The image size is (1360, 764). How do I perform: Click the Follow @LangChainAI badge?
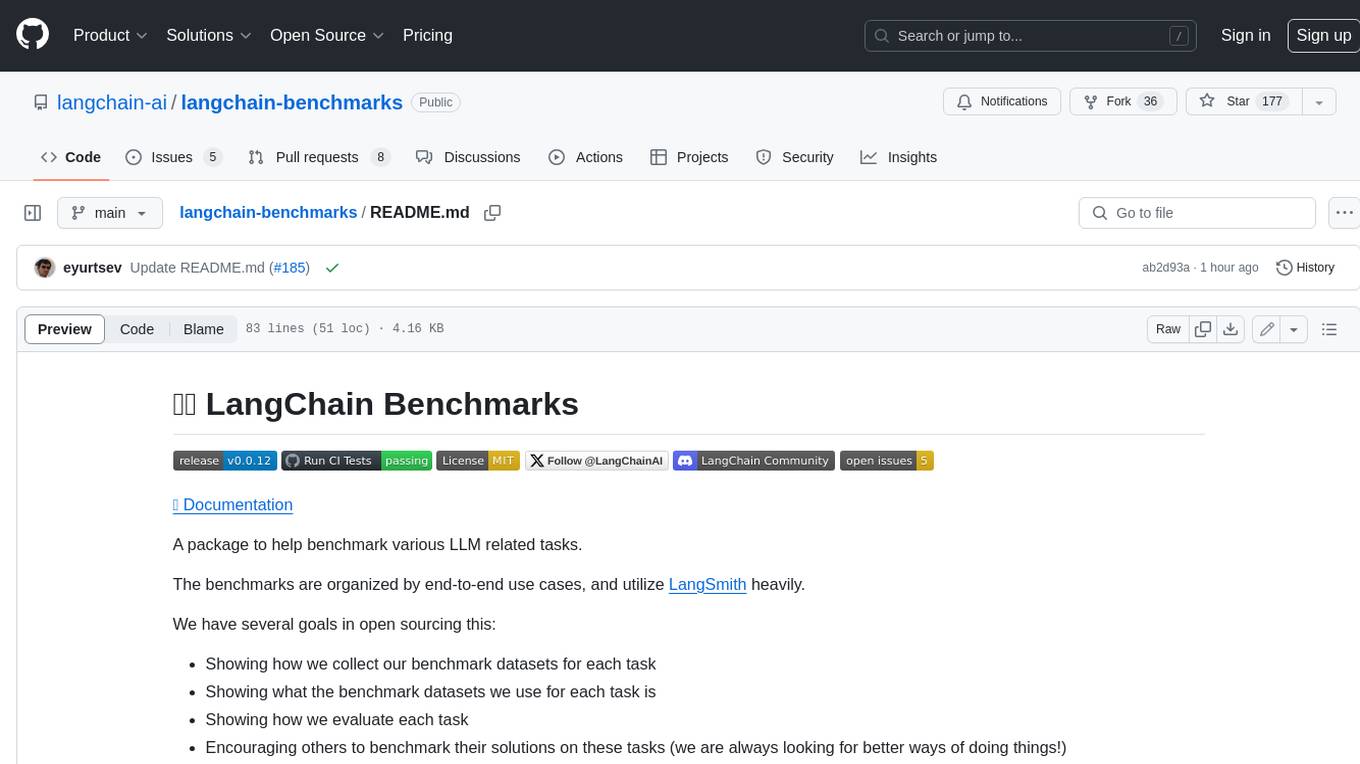pyautogui.click(x=597, y=461)
